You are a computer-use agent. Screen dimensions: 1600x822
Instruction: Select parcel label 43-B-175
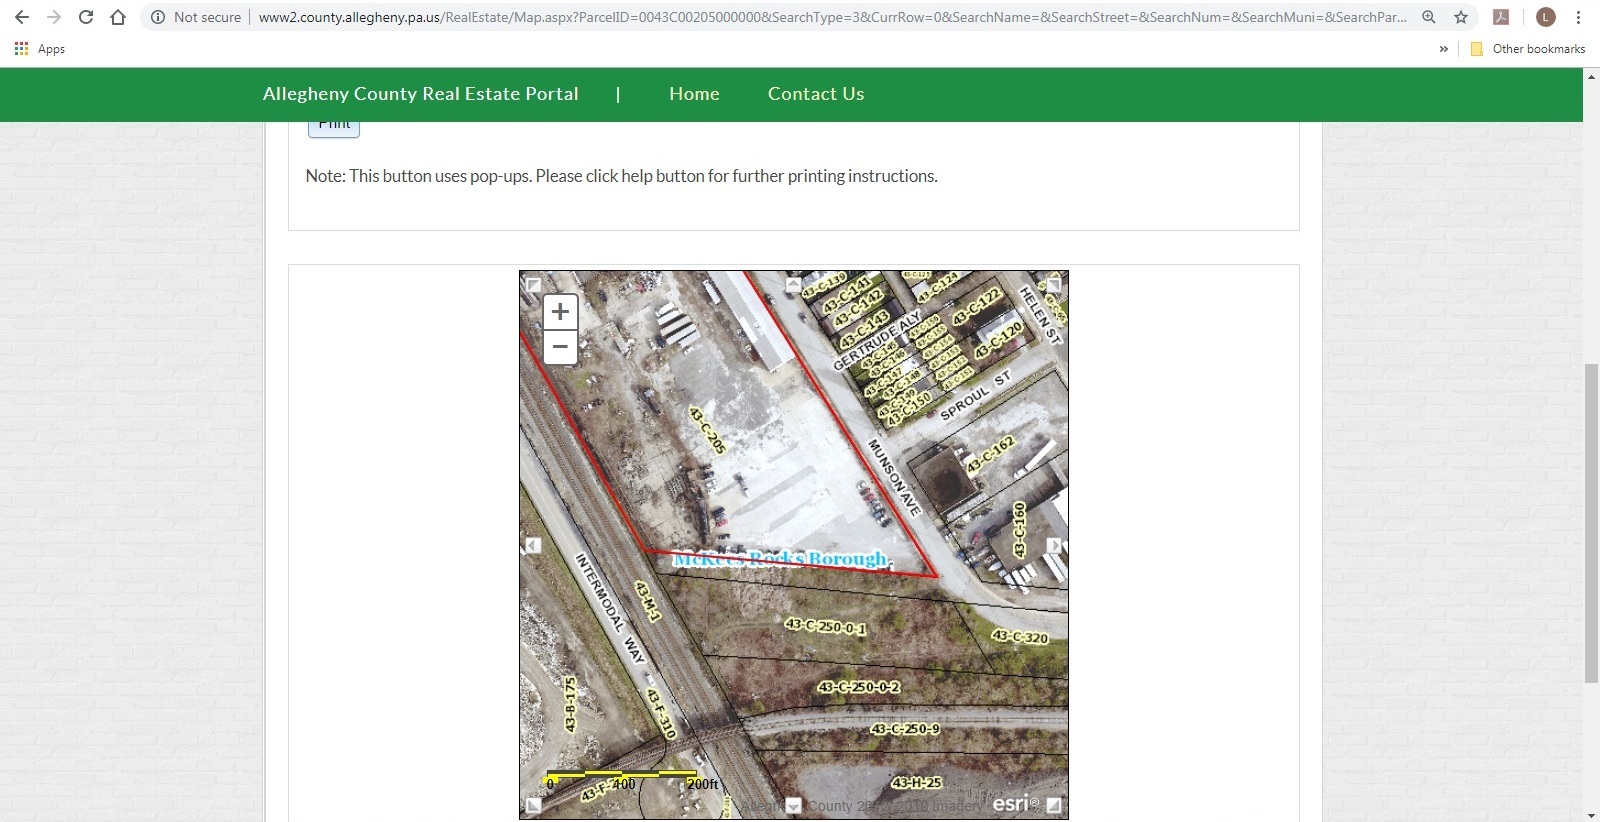(x=570, y=704)
